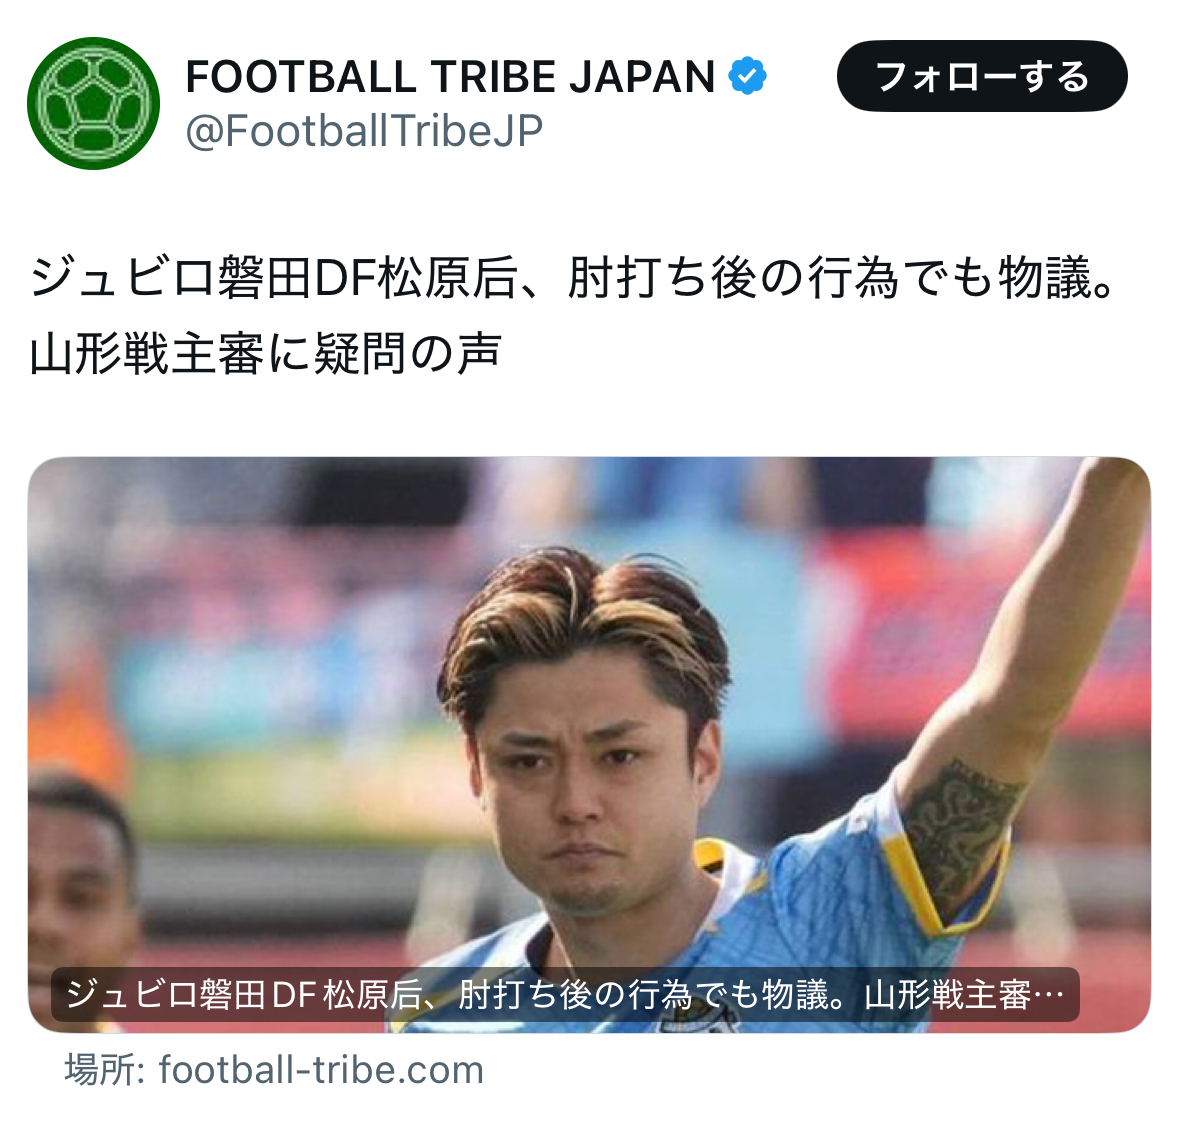
Task: Click the FOOTBALL TRIBE JAPAN display name
Action: (x=450, y=76)
